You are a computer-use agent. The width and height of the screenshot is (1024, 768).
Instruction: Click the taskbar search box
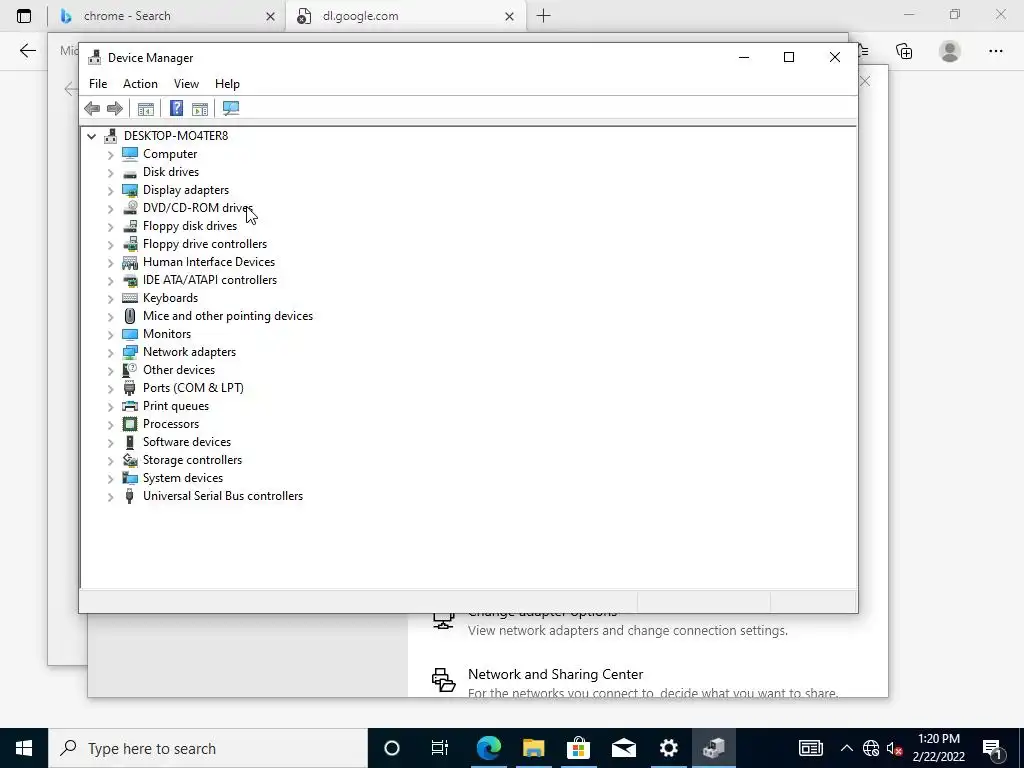(208, 748)
